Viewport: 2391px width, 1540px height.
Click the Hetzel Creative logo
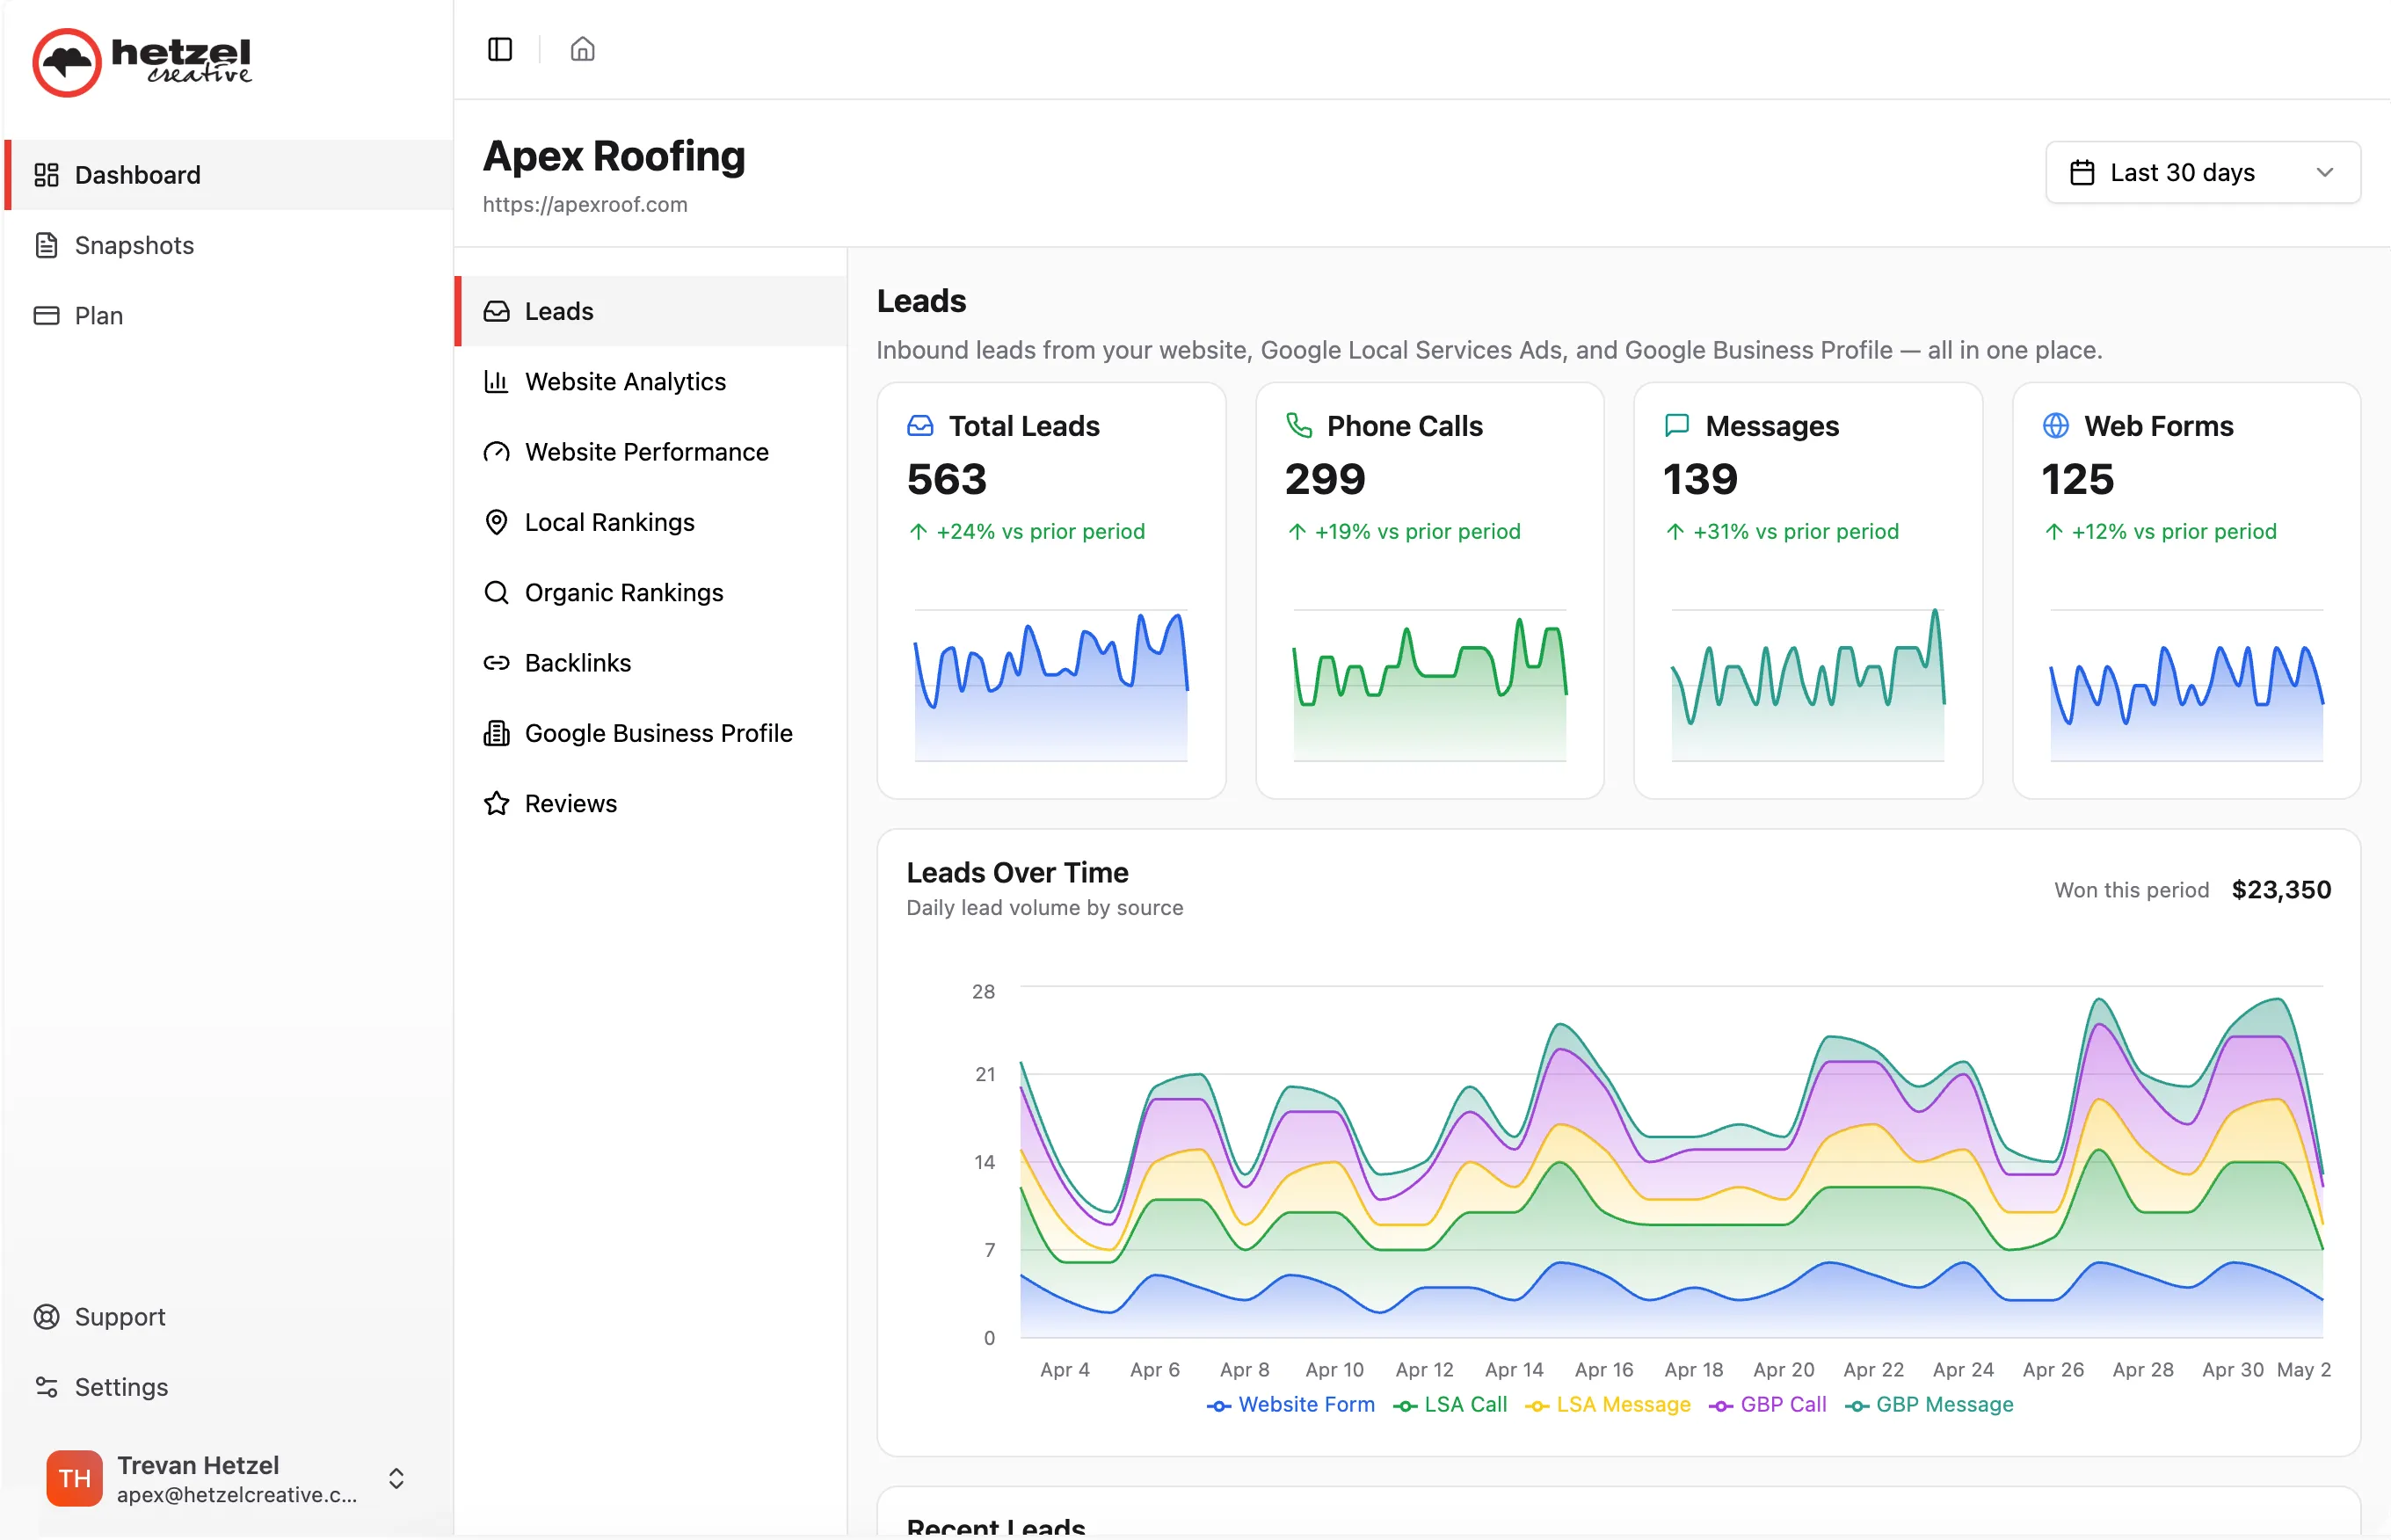(x=142, y=62)
